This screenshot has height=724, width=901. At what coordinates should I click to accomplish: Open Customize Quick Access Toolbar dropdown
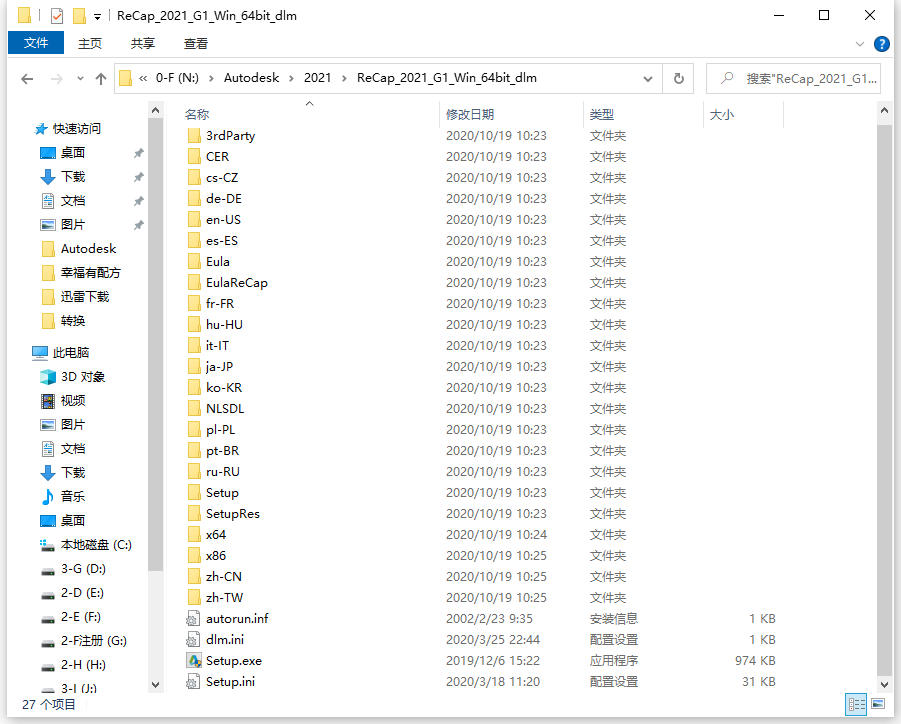(98, 17)
